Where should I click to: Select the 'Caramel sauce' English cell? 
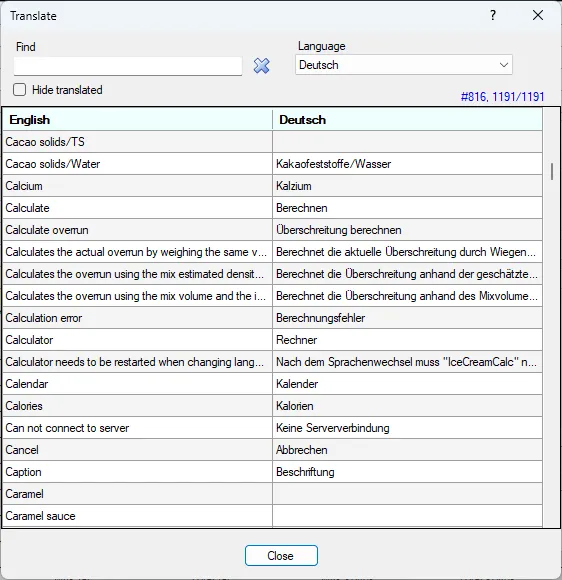point(137,516)
